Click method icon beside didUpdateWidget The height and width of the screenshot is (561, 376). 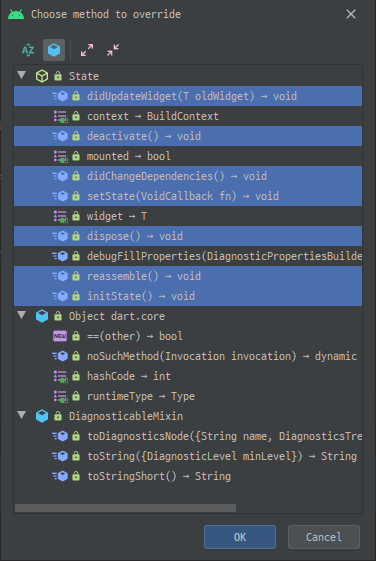[60, 96]
